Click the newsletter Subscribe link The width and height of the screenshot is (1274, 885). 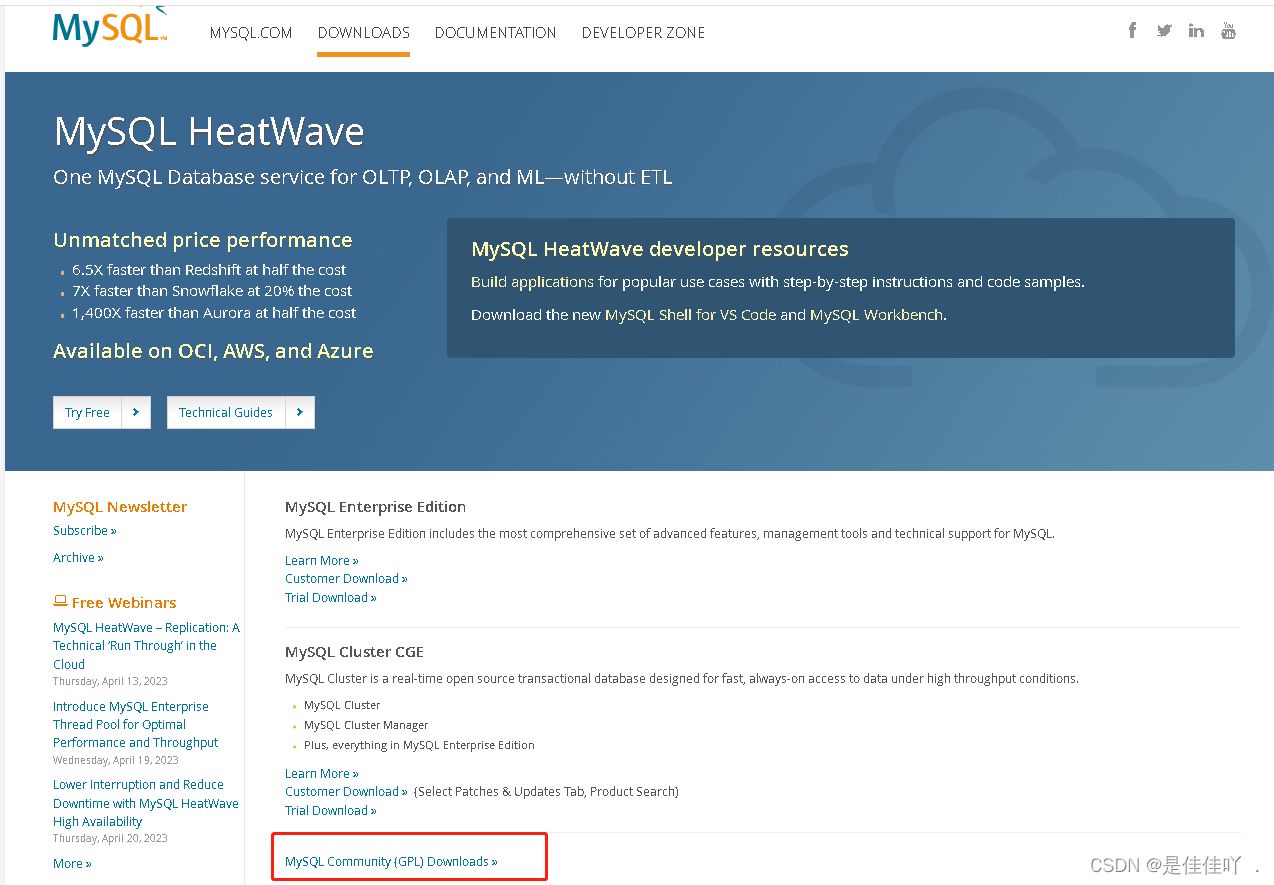(x=84, y=531)
